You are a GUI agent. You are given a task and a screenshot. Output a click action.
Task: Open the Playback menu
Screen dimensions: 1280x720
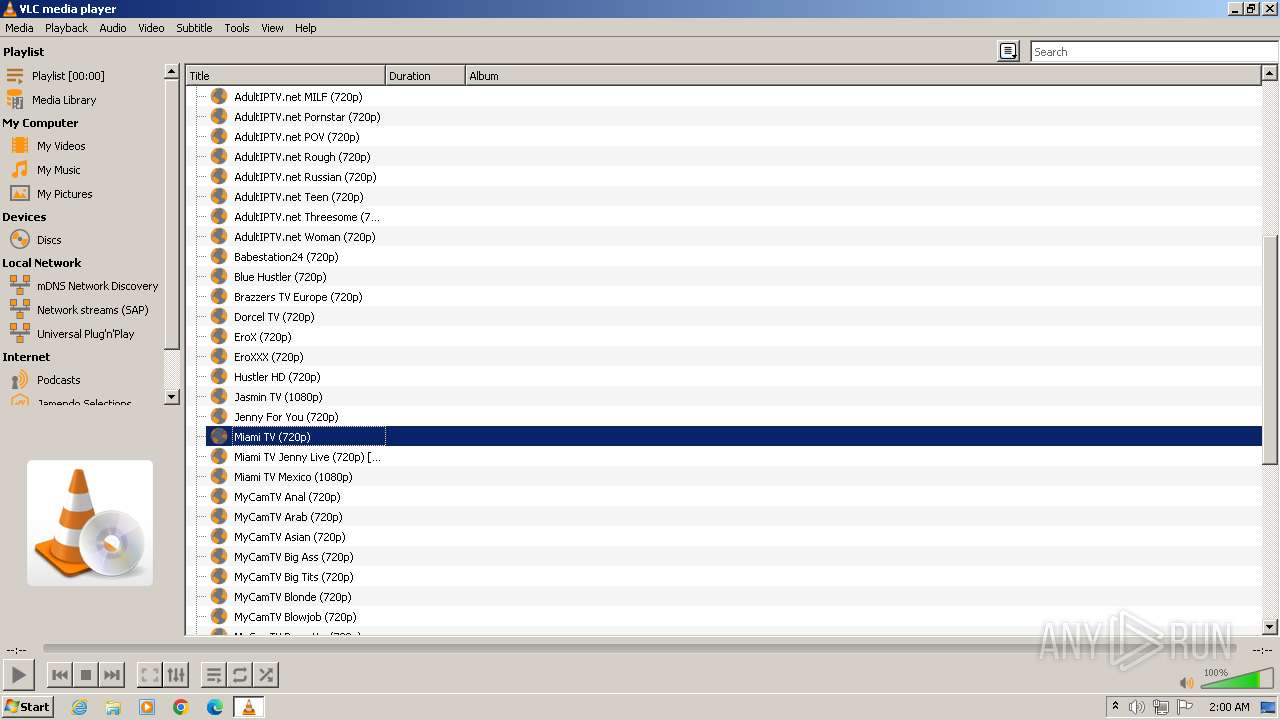66,28
